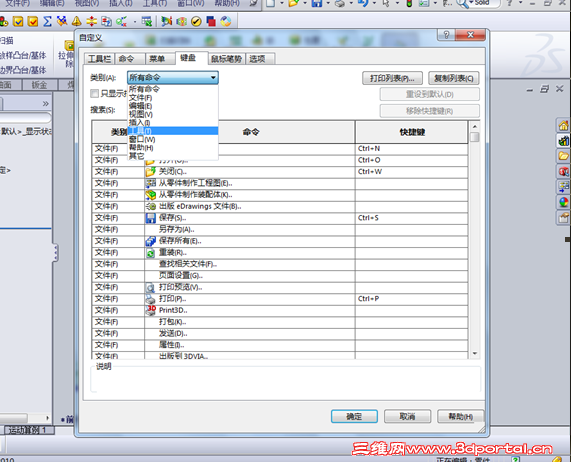This screenshot has width=572, height=462.
Task: Click the Rebuild traffic light icon
Action: tap(409, 3)
